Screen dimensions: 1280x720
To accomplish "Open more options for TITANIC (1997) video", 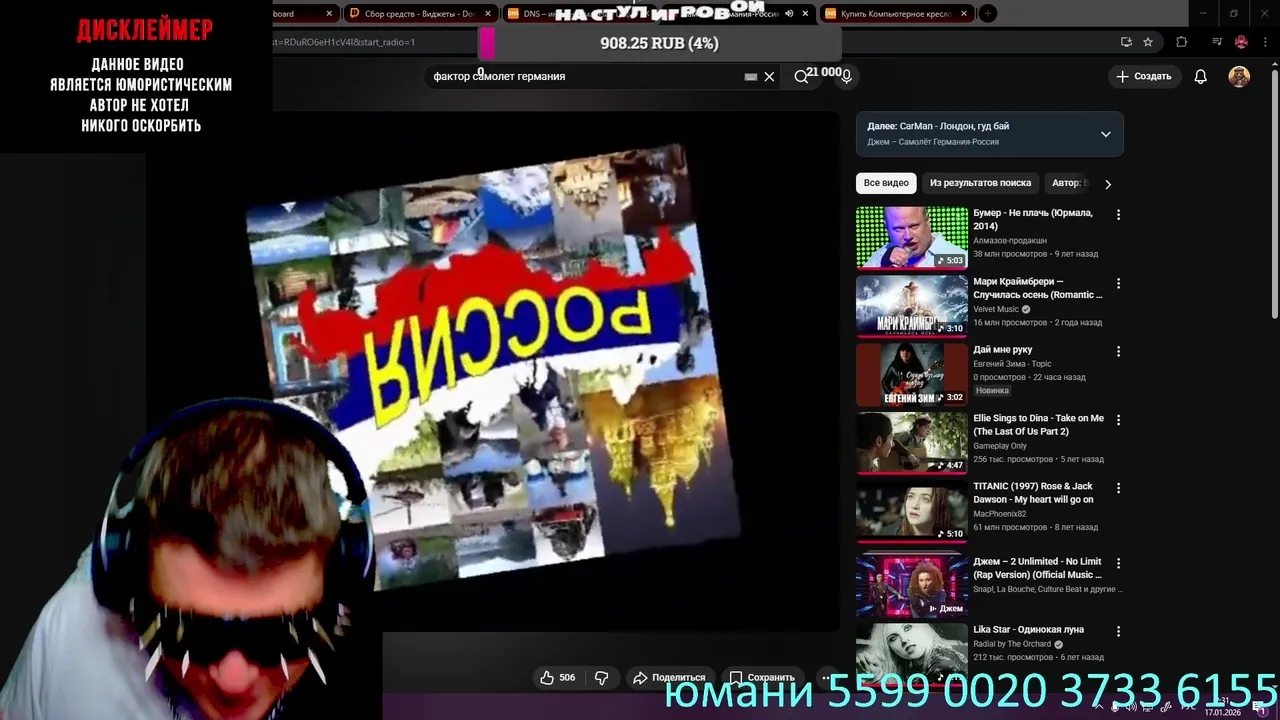I will 1118,488.
